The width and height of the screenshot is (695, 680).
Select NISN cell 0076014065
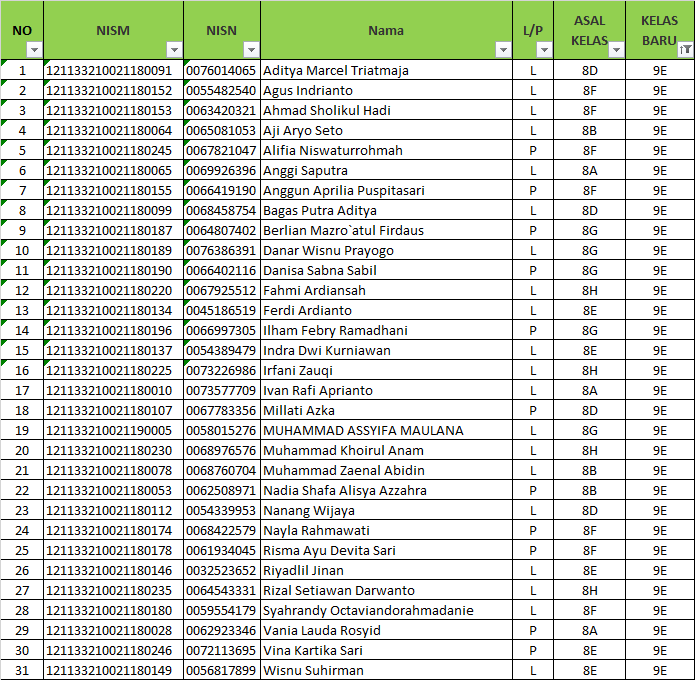click(222, 70)
